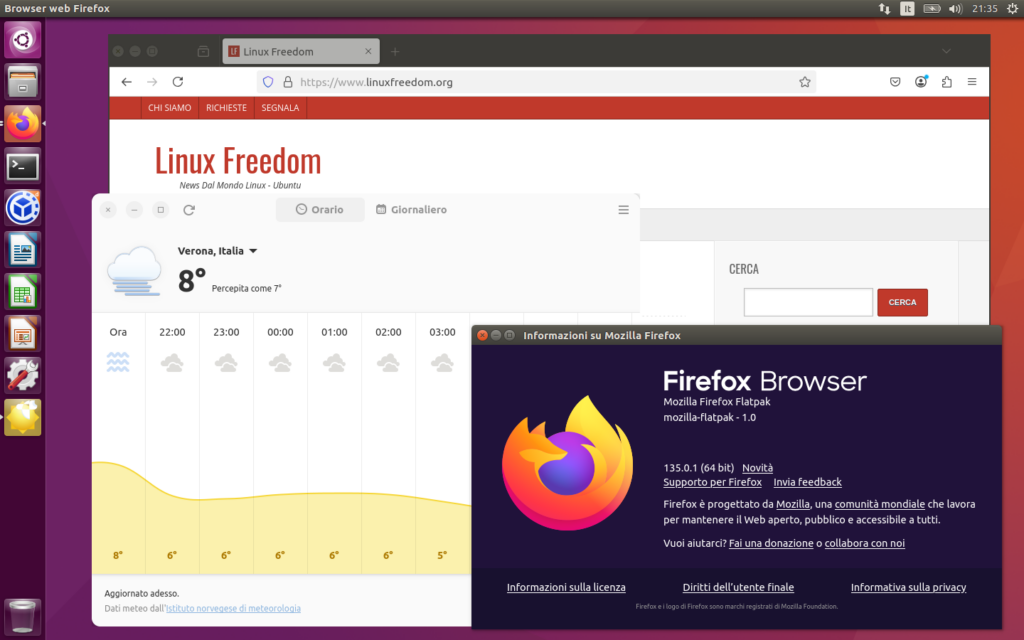Reload the Linux Freedom page
Viewport: 1024px width, 640px height.
pyautogui.click(x=178, y=82)
